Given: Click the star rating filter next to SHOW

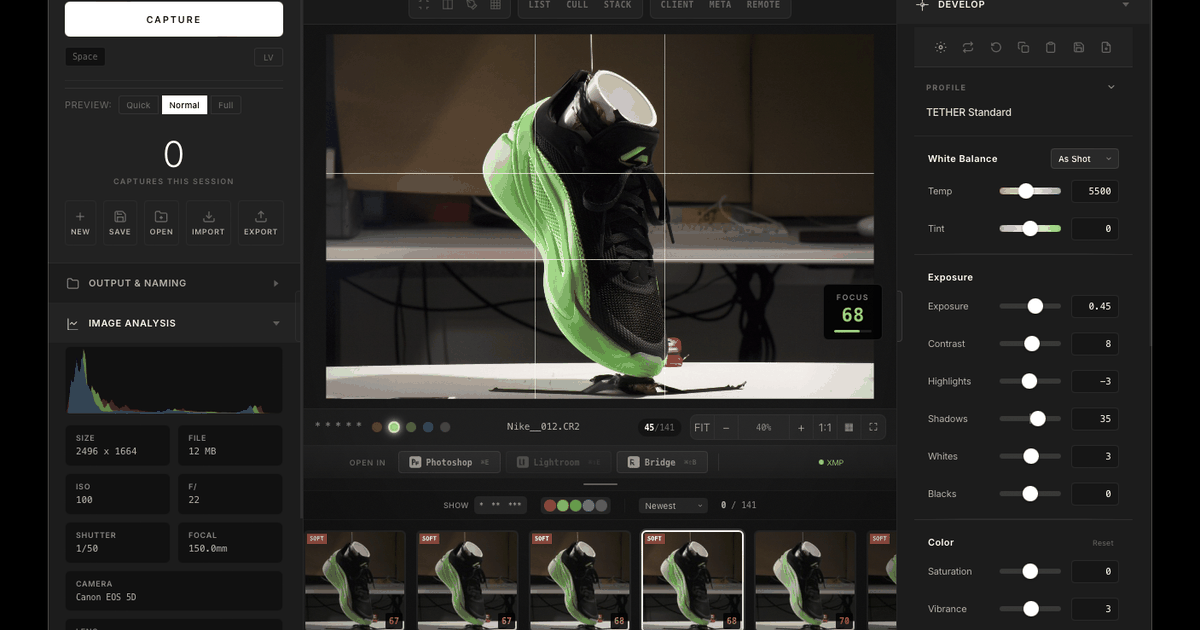Looking at the screenshot, I should (x=500, y=505).
